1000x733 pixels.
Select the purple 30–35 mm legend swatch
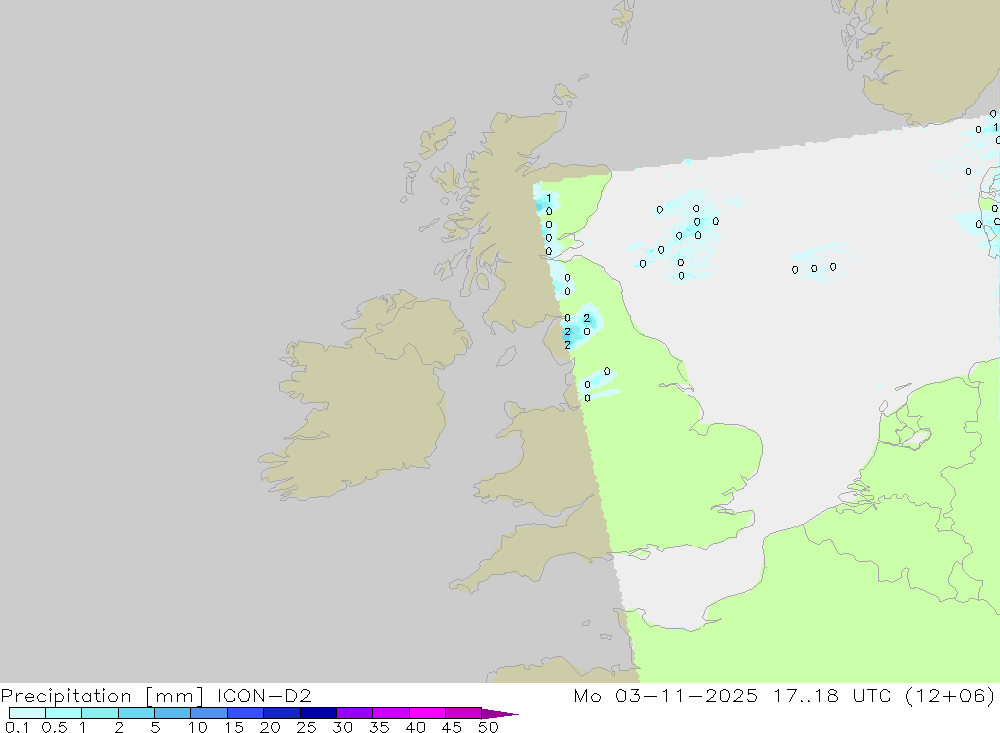pyautogui.click(x=354, y=713)
